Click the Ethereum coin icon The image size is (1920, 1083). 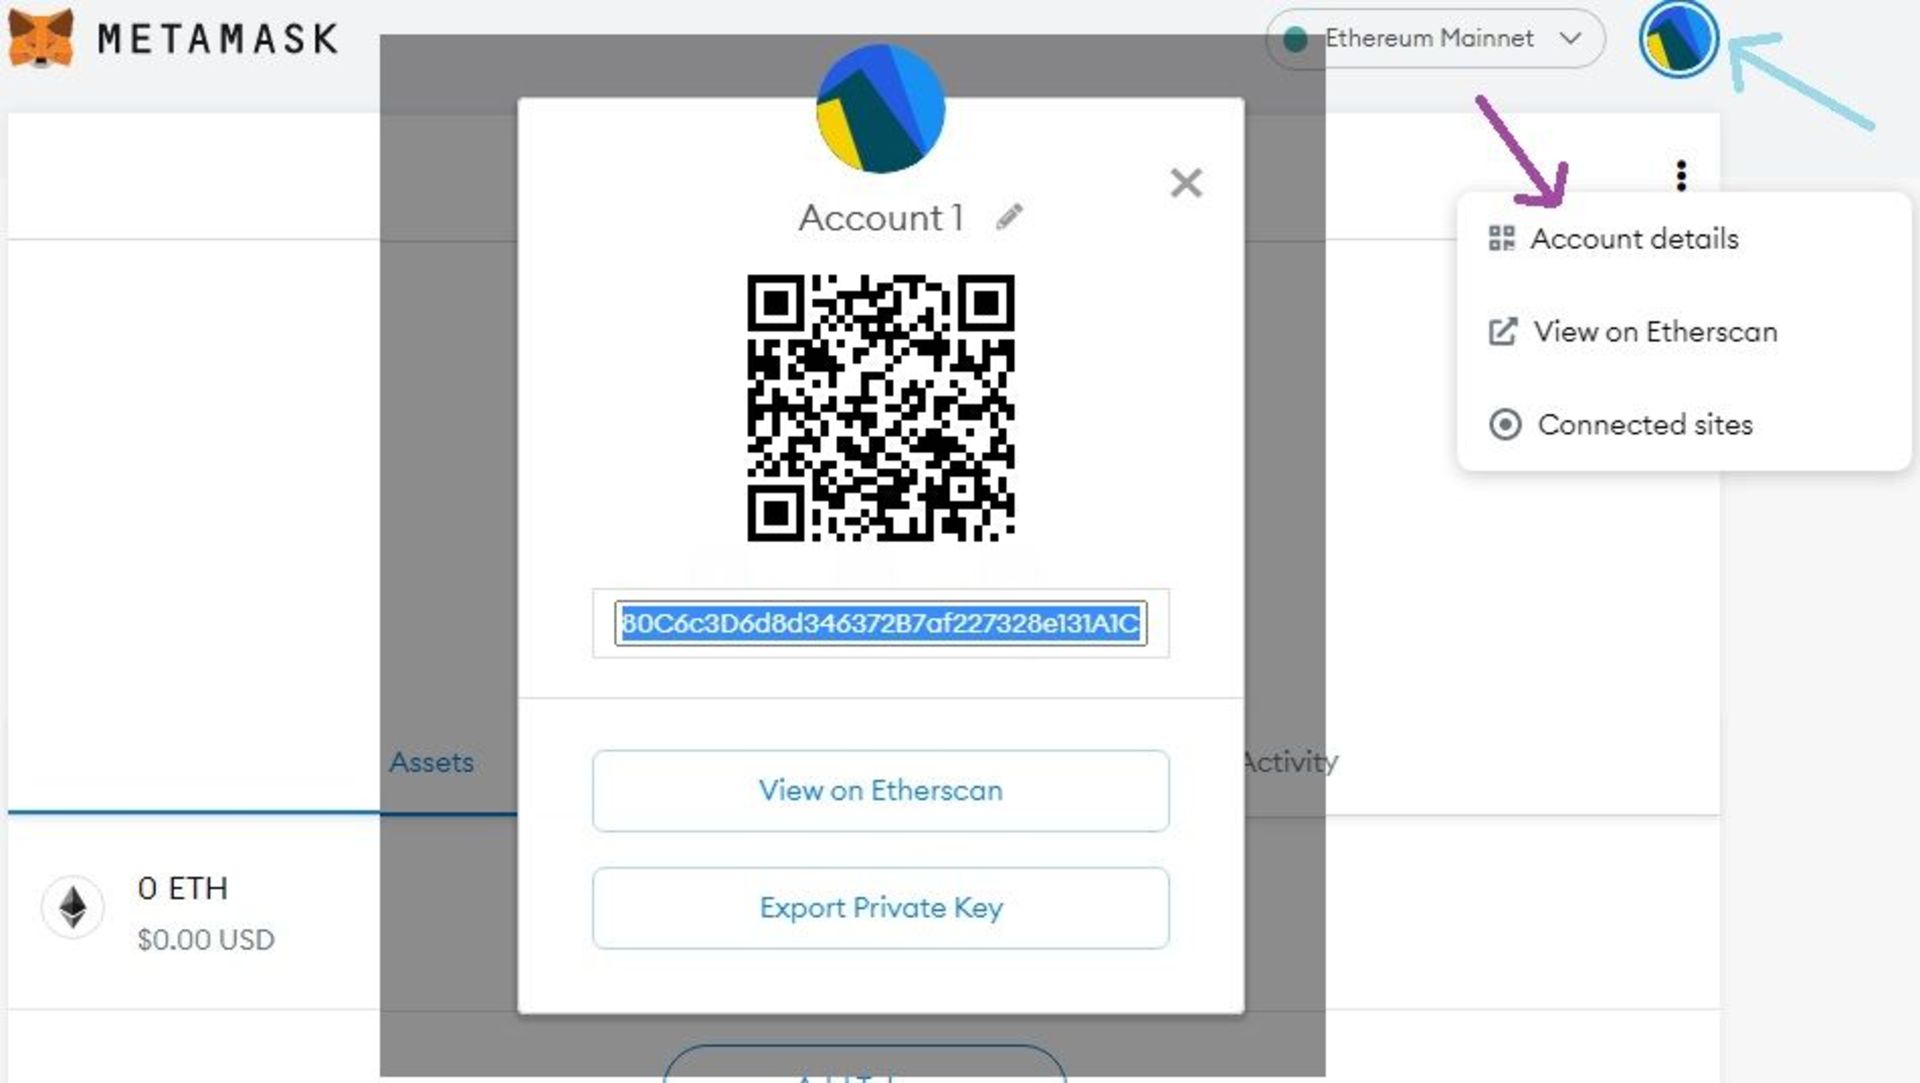[x=72, y=908]
